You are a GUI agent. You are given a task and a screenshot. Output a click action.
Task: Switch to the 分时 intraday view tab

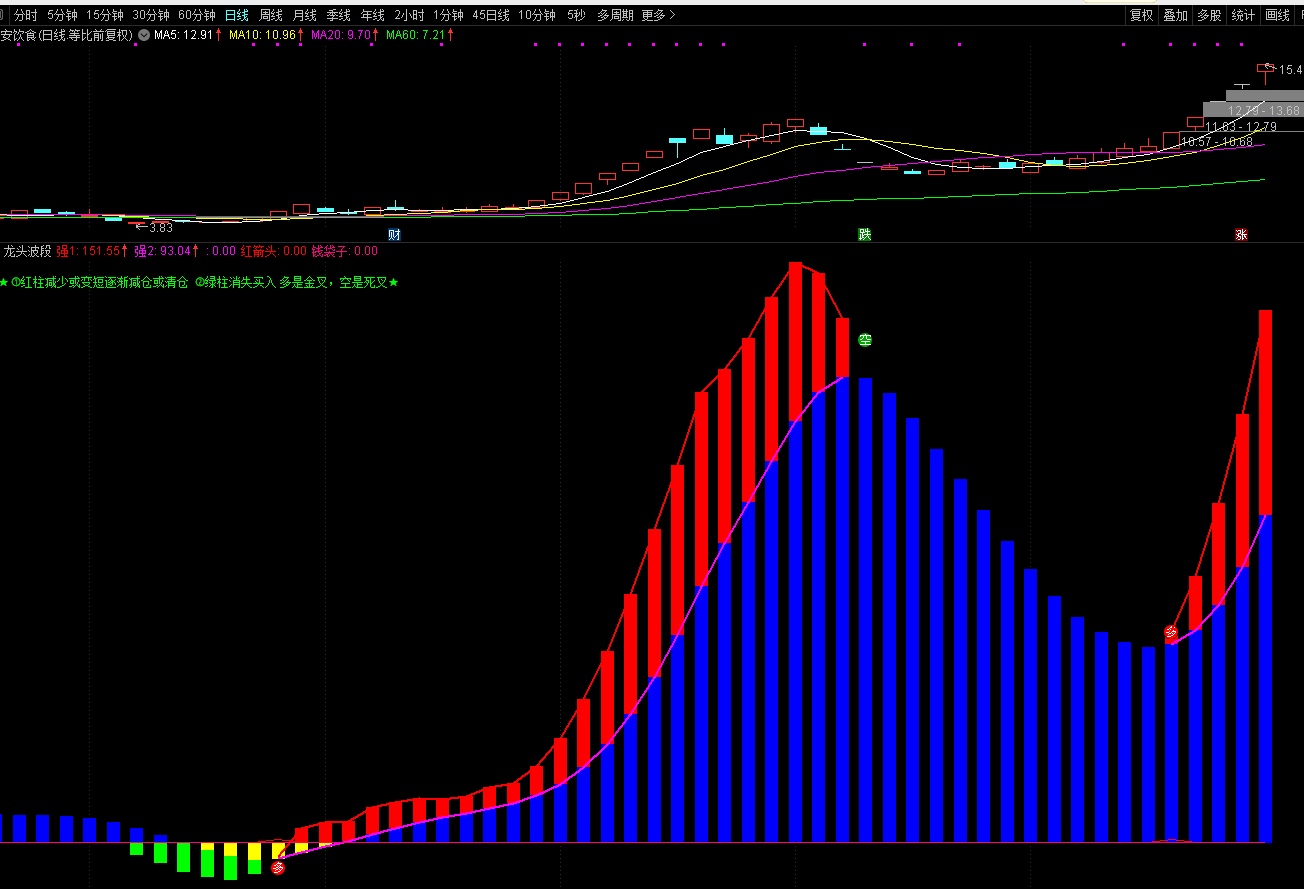tap(25, 15)
